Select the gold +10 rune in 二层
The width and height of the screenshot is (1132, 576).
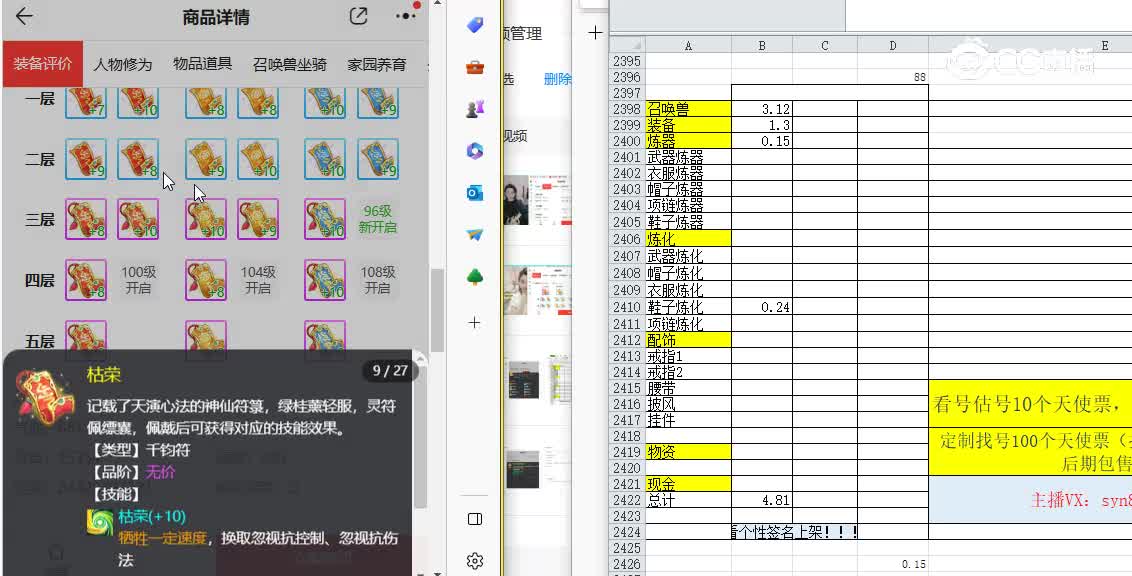click(x=258, y=160)
